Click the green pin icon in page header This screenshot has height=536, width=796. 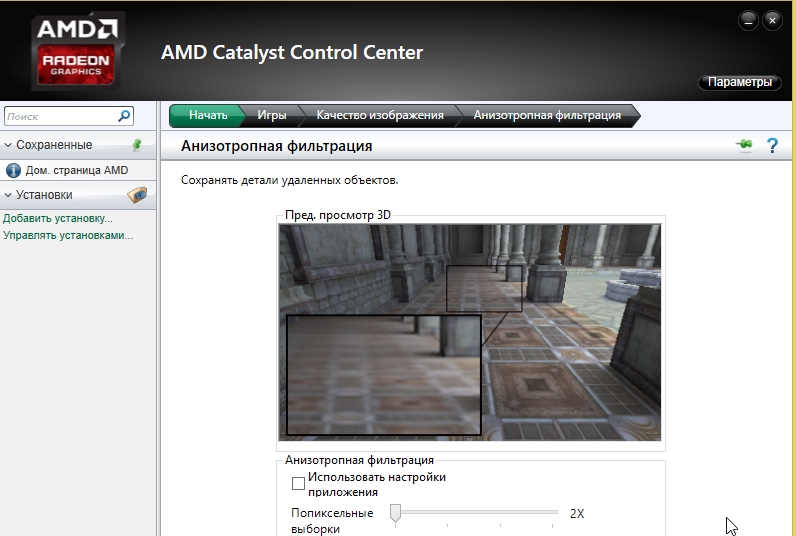coord(745,145)
